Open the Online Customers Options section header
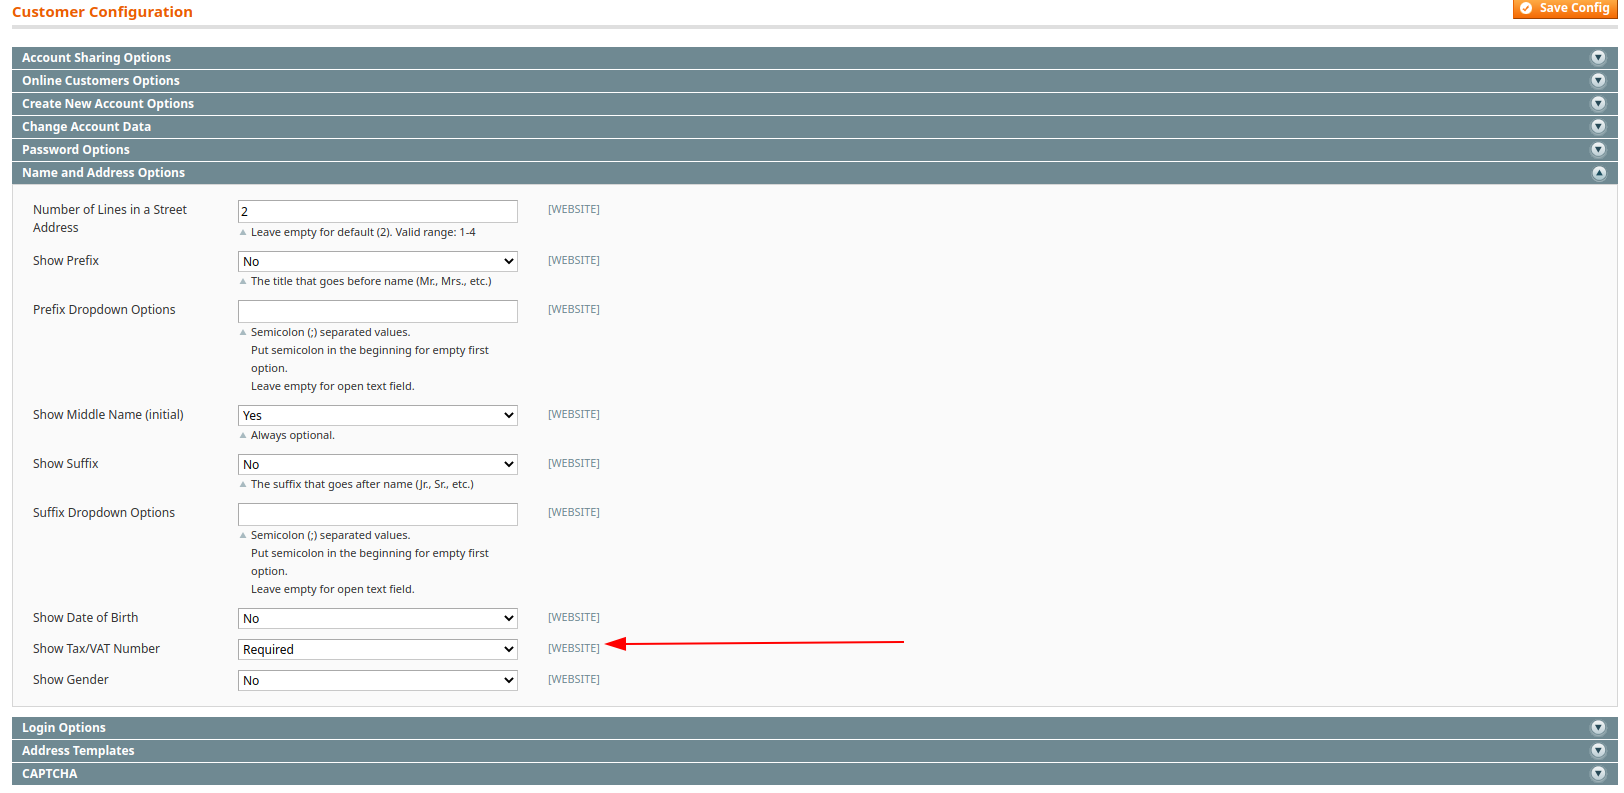Image resolution: width=1624 pixels, height=793 pixels. pos(814,81)
